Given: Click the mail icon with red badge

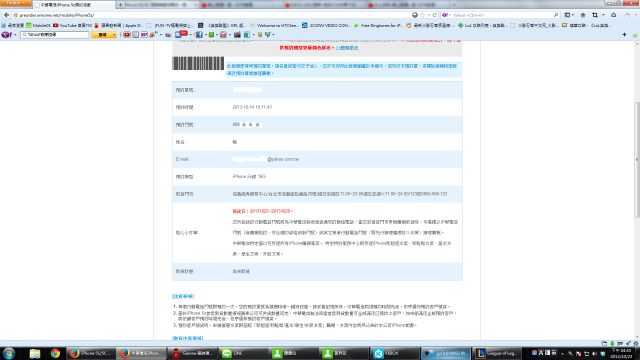Looking at the screenshot, I should tap(181, 35).
